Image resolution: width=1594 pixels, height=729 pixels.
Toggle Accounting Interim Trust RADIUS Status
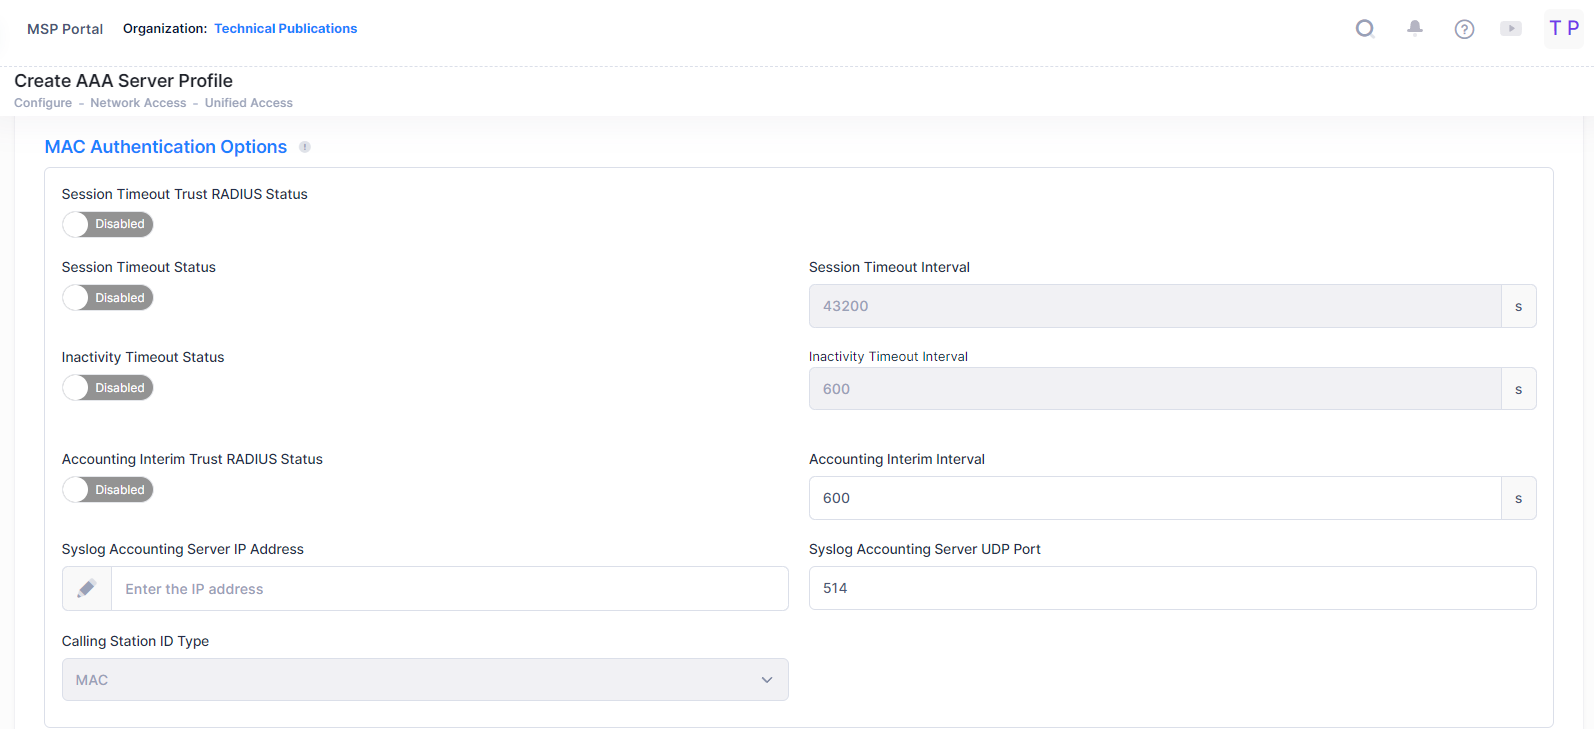click(x=108, y=490)
